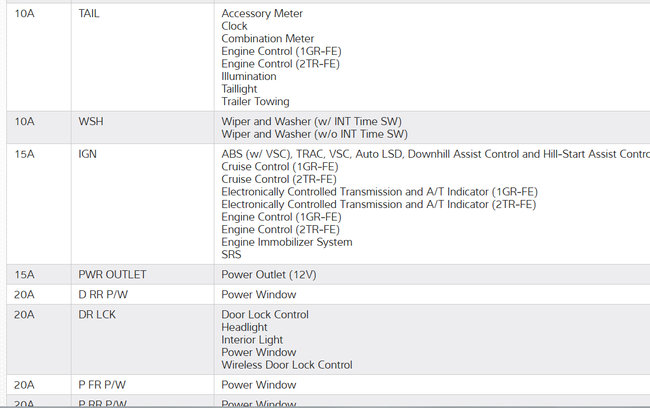Select the Wireless Door Lock Control entry

pyautogui.click(x=287, y=365)
